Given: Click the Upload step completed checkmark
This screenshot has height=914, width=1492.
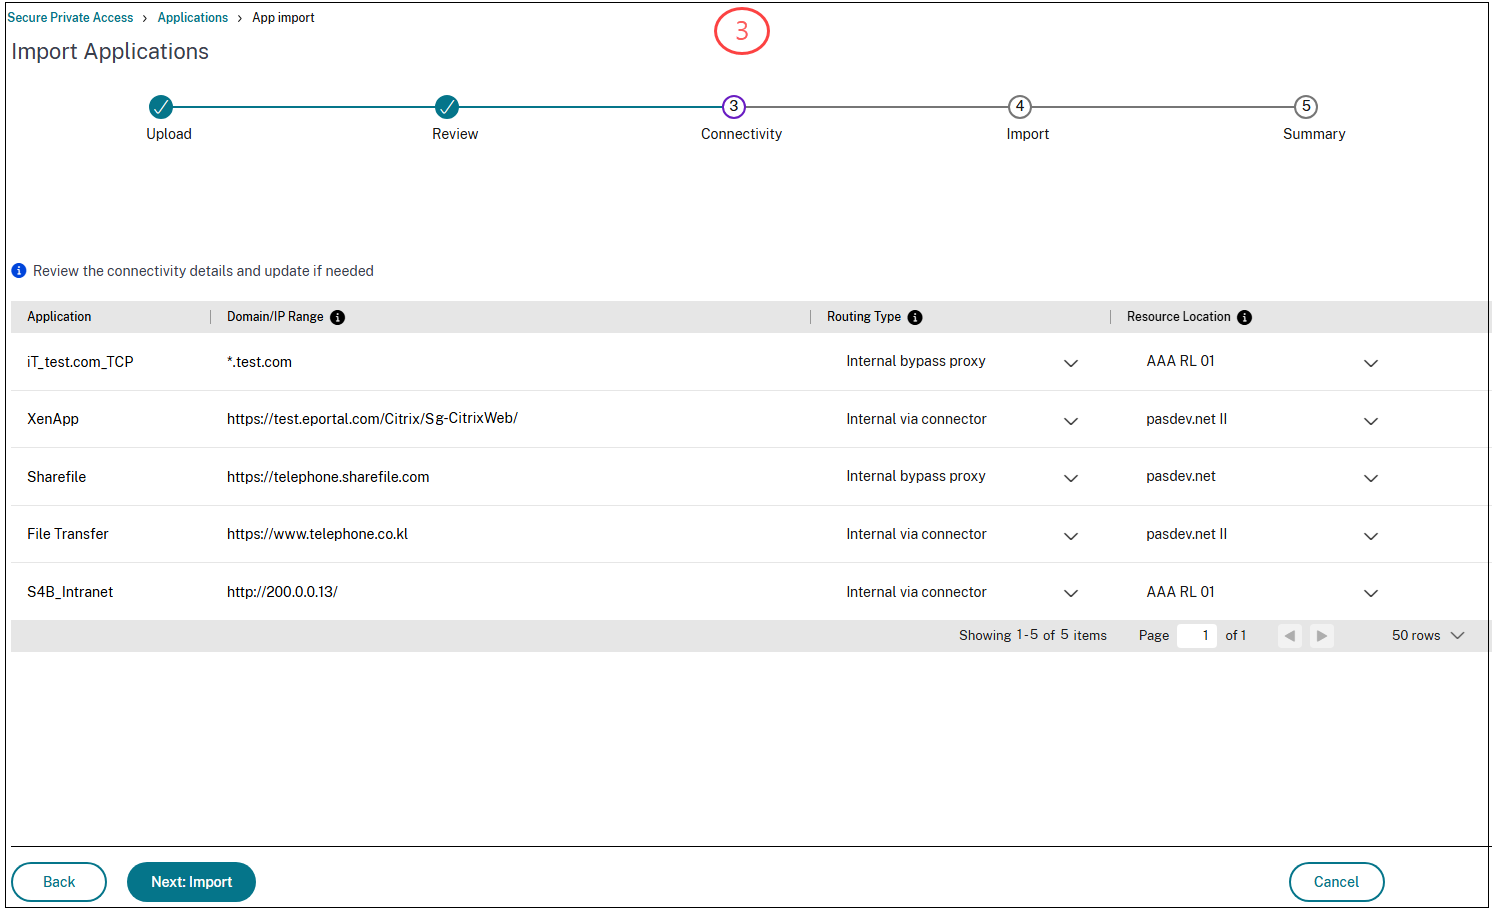Looking at the screenshot, I should click(161, 107).
